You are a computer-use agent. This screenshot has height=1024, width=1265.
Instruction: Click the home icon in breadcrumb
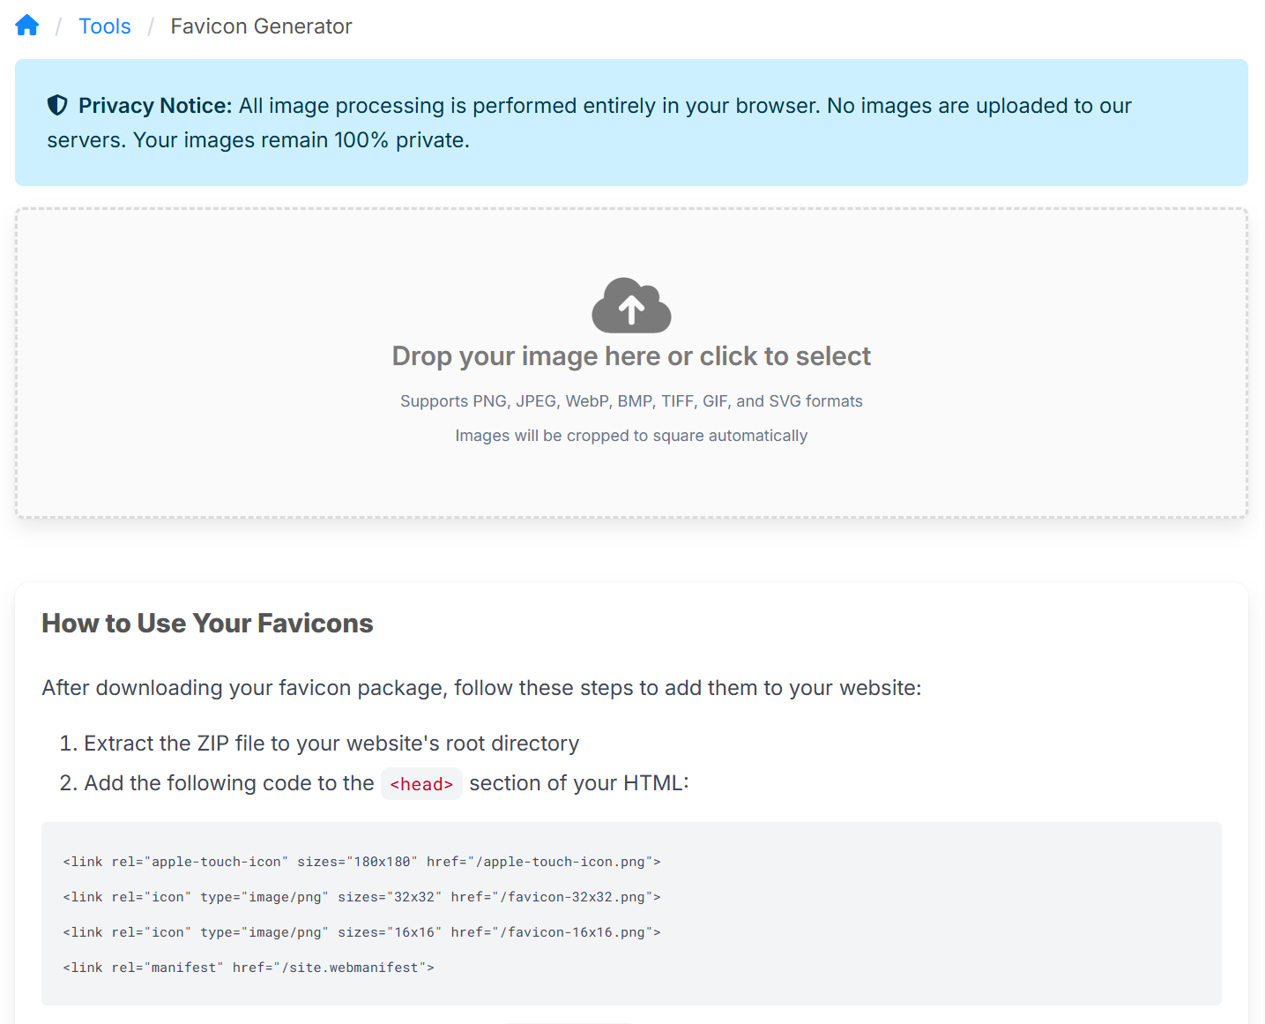pos(27,26)
